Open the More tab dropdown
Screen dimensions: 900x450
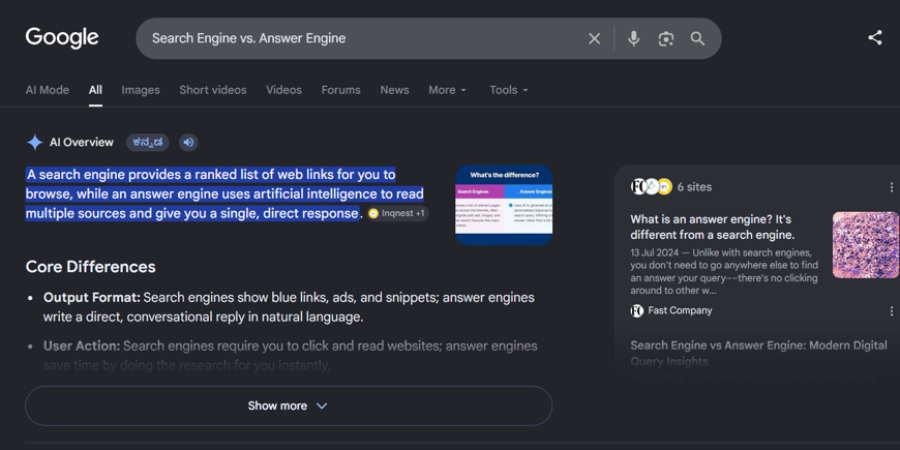[x=448, y=90]
